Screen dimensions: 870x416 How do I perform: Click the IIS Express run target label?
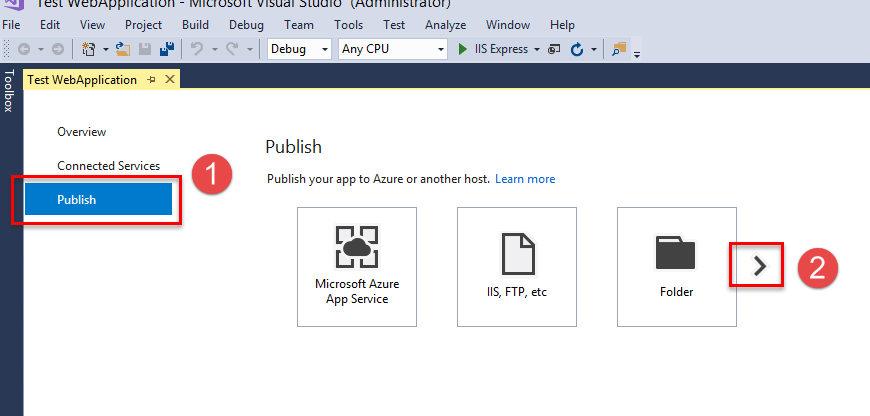(502, 49)
